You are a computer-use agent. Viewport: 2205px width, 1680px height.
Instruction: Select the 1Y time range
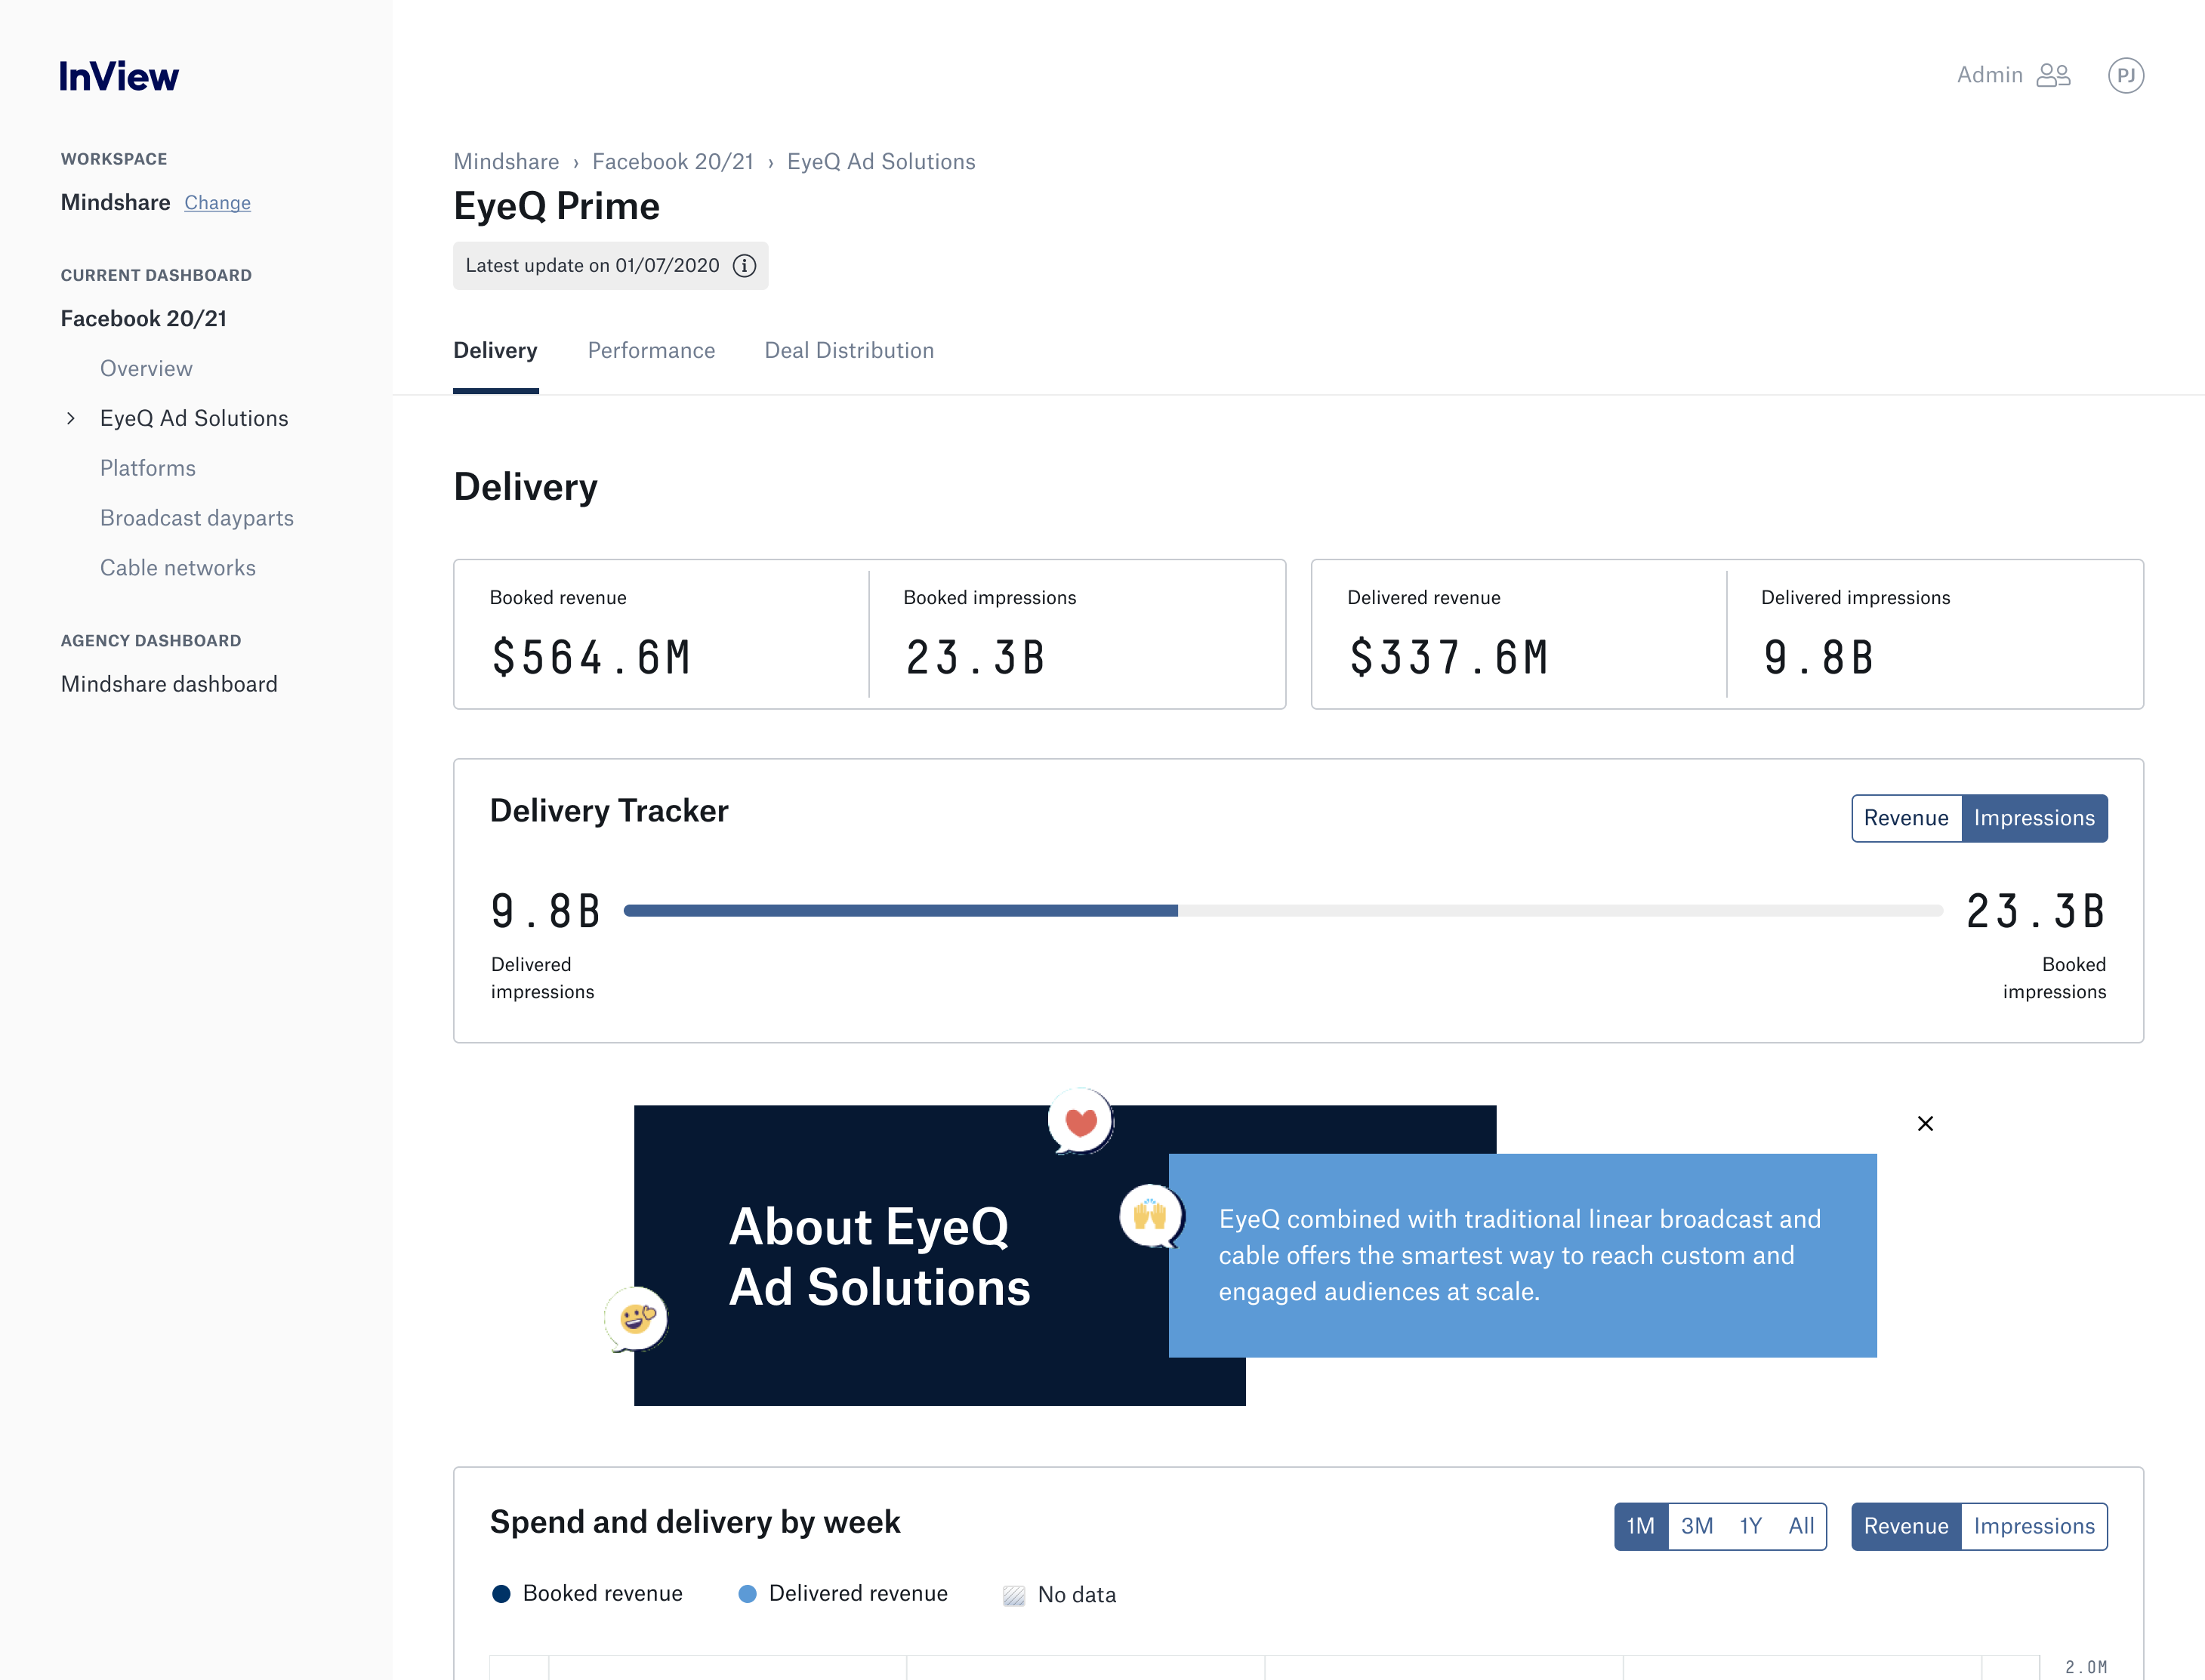coord(1750,1526)
